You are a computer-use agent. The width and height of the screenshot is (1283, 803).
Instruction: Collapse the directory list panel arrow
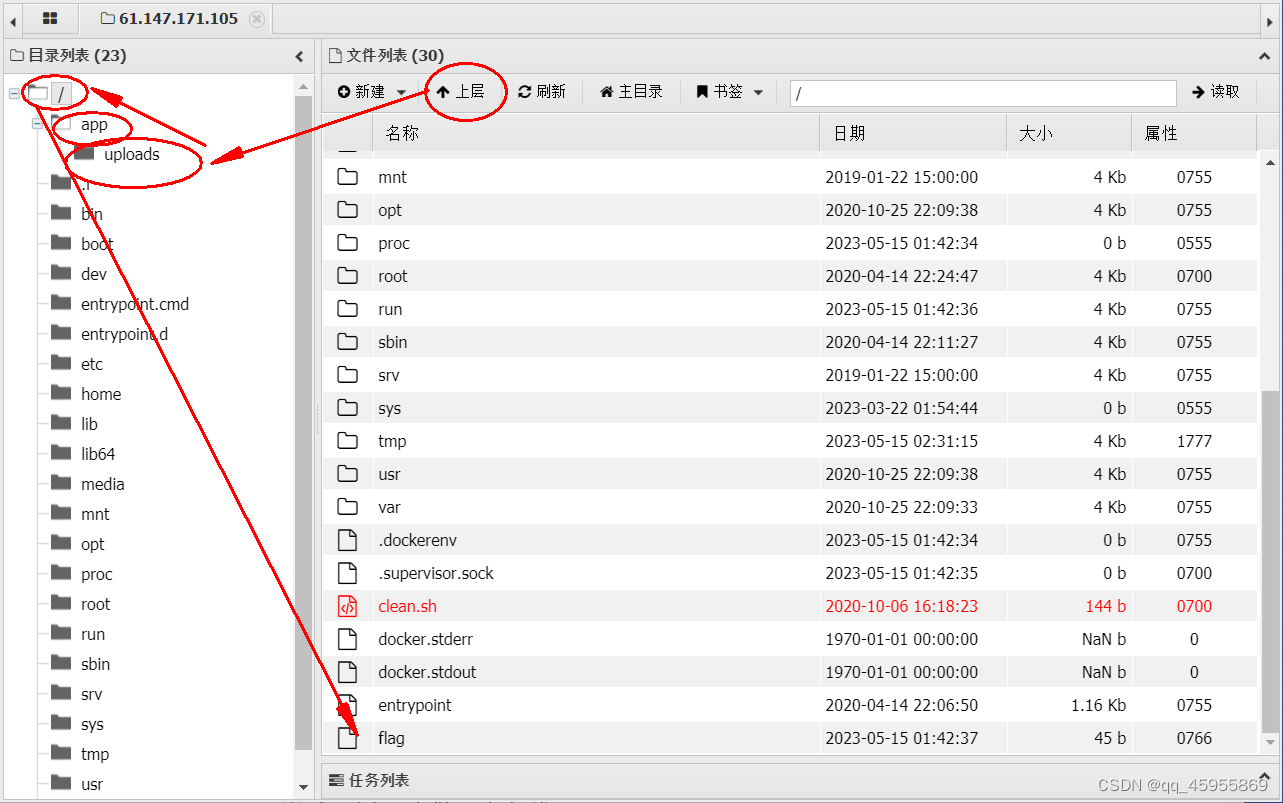(299, 57)
